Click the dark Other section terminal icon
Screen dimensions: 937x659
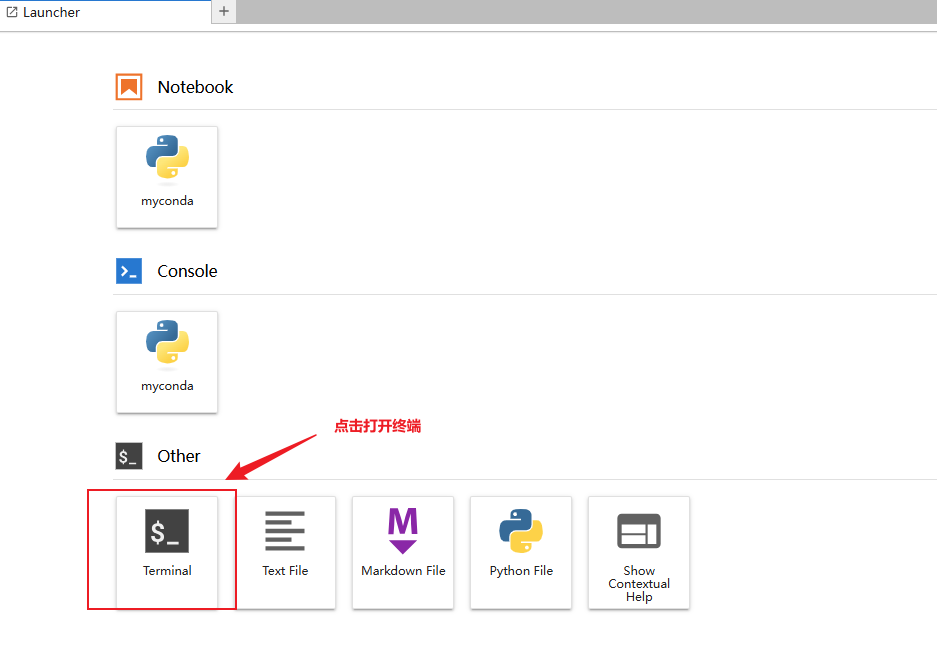pyautogui.click(x=129, y=456)
